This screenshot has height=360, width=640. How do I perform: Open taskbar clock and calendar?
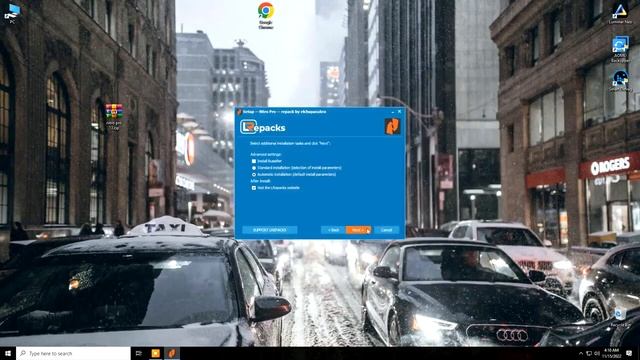tap(611, 353)
